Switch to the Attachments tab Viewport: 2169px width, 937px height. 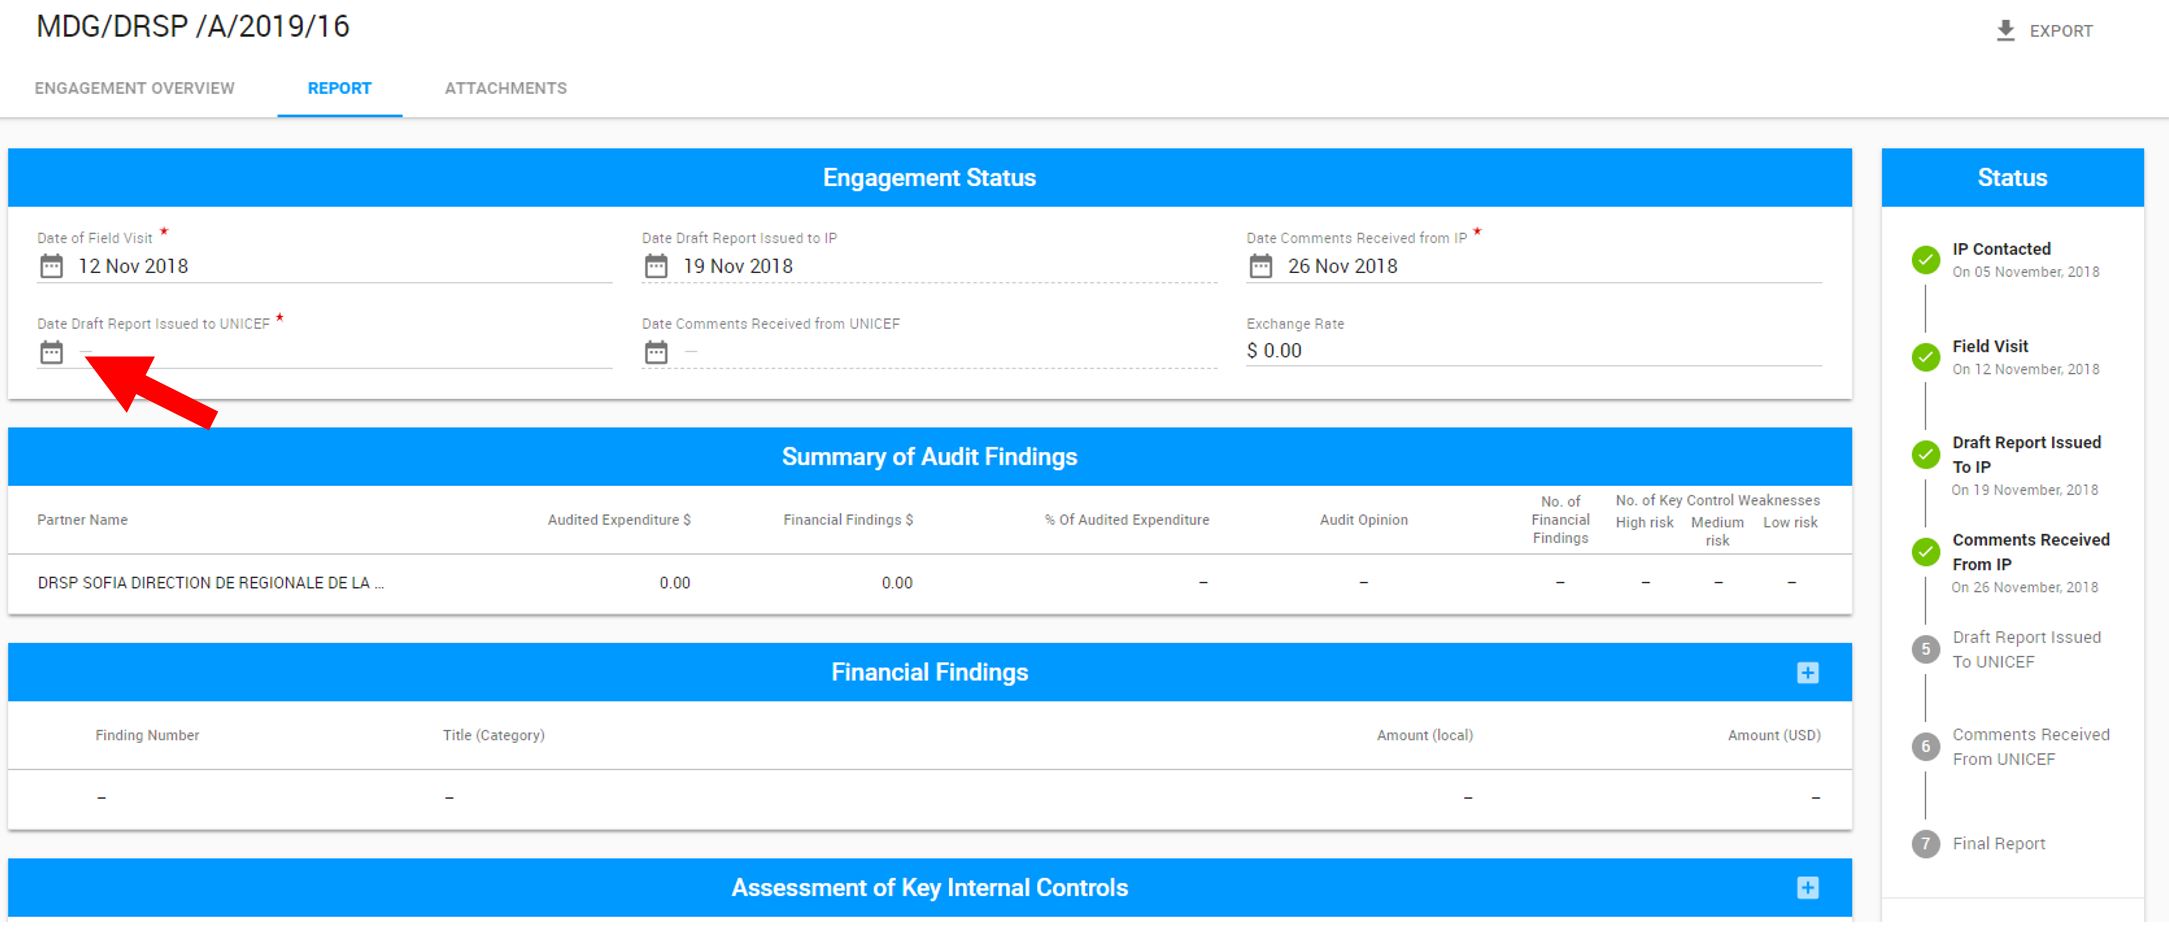click(x=505, y=88)
